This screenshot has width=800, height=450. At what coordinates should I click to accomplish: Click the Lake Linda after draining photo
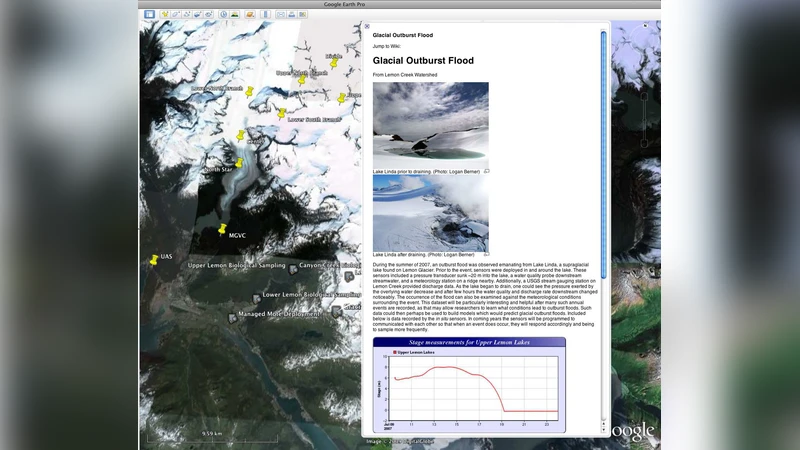[x=430, y=212]
